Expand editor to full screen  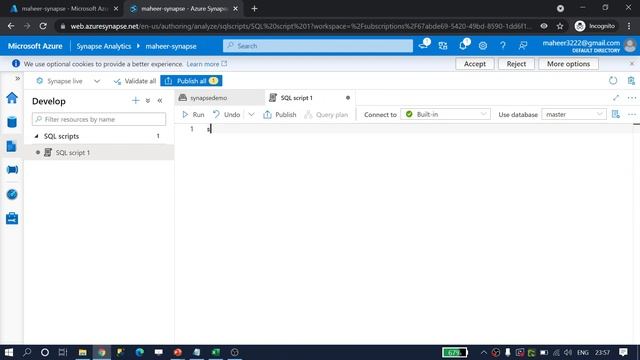click(616, 98)
